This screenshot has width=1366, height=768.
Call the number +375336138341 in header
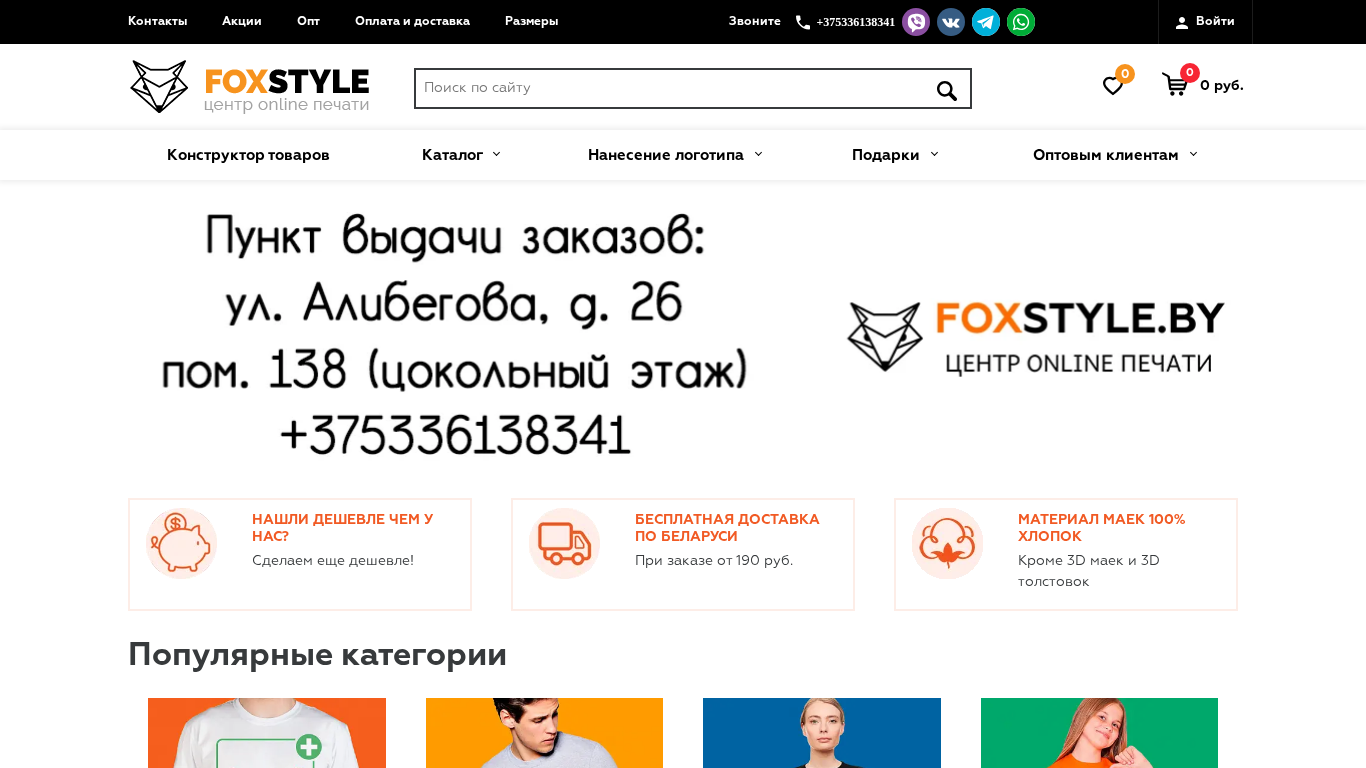click(x=855, y=22)
